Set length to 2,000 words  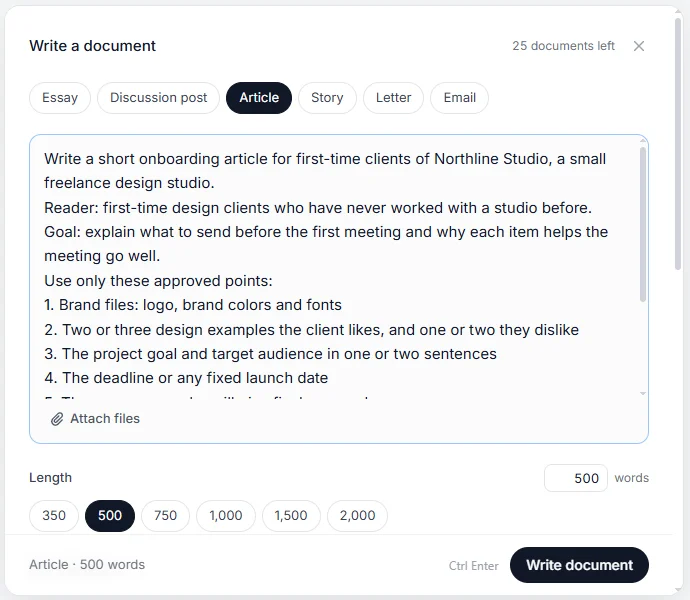(x=357, y=515)
